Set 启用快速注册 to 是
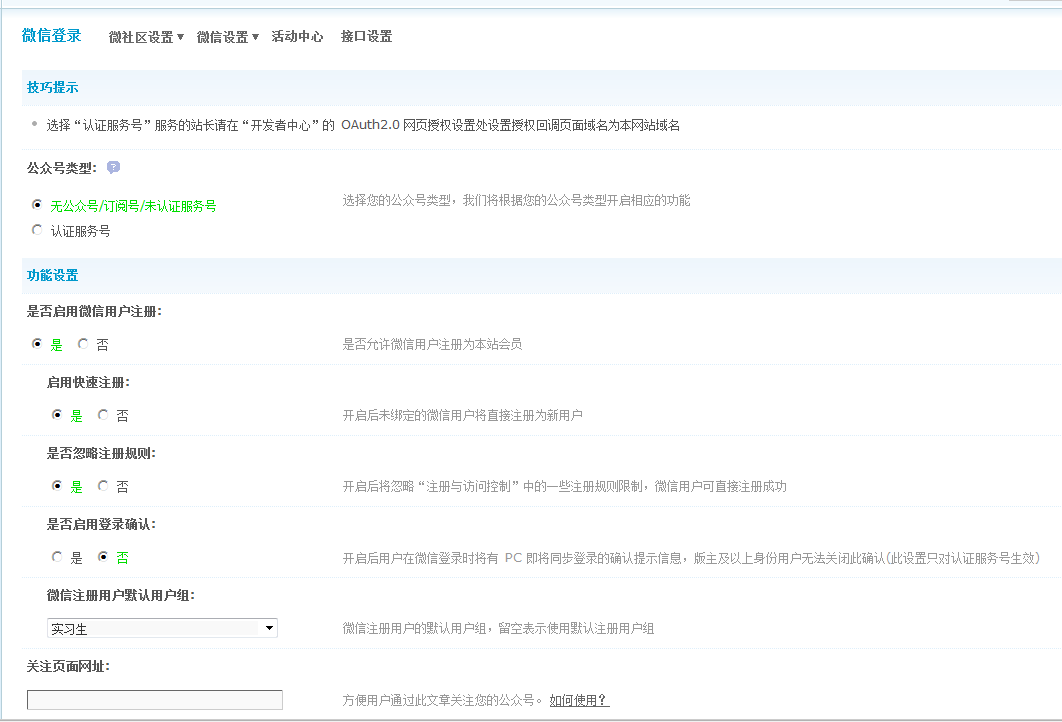1062x722 pixels. point(57,415)
